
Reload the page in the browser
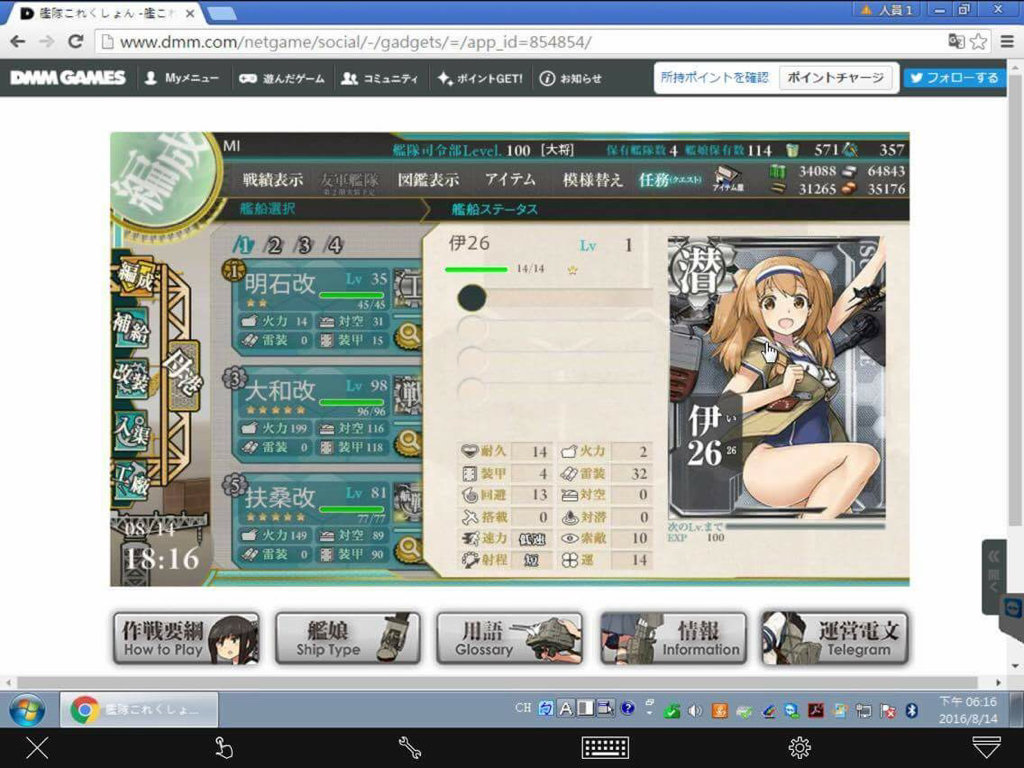pos(76,42)
